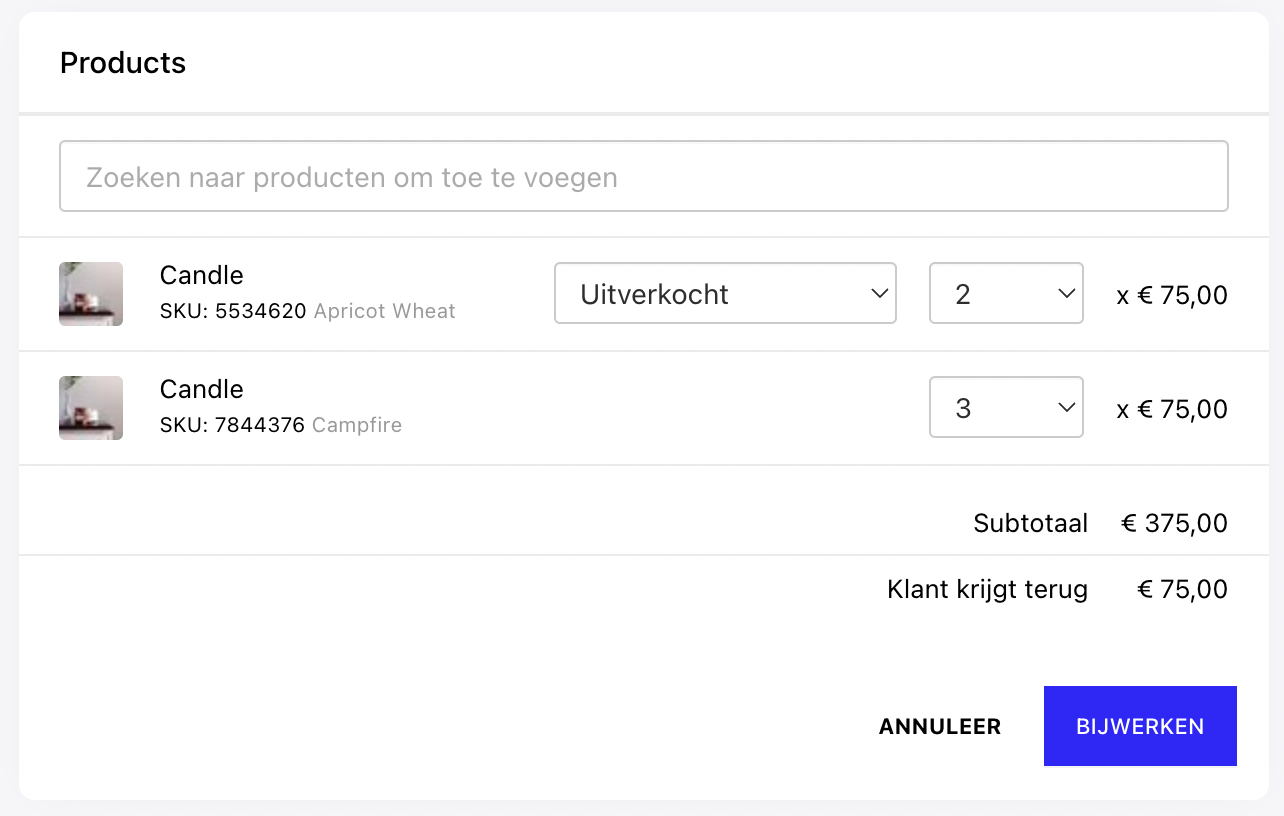Click the Klant krijgt terug refund amount
Viewport: 1284px width, 816px height.
tap(1182, 589)
